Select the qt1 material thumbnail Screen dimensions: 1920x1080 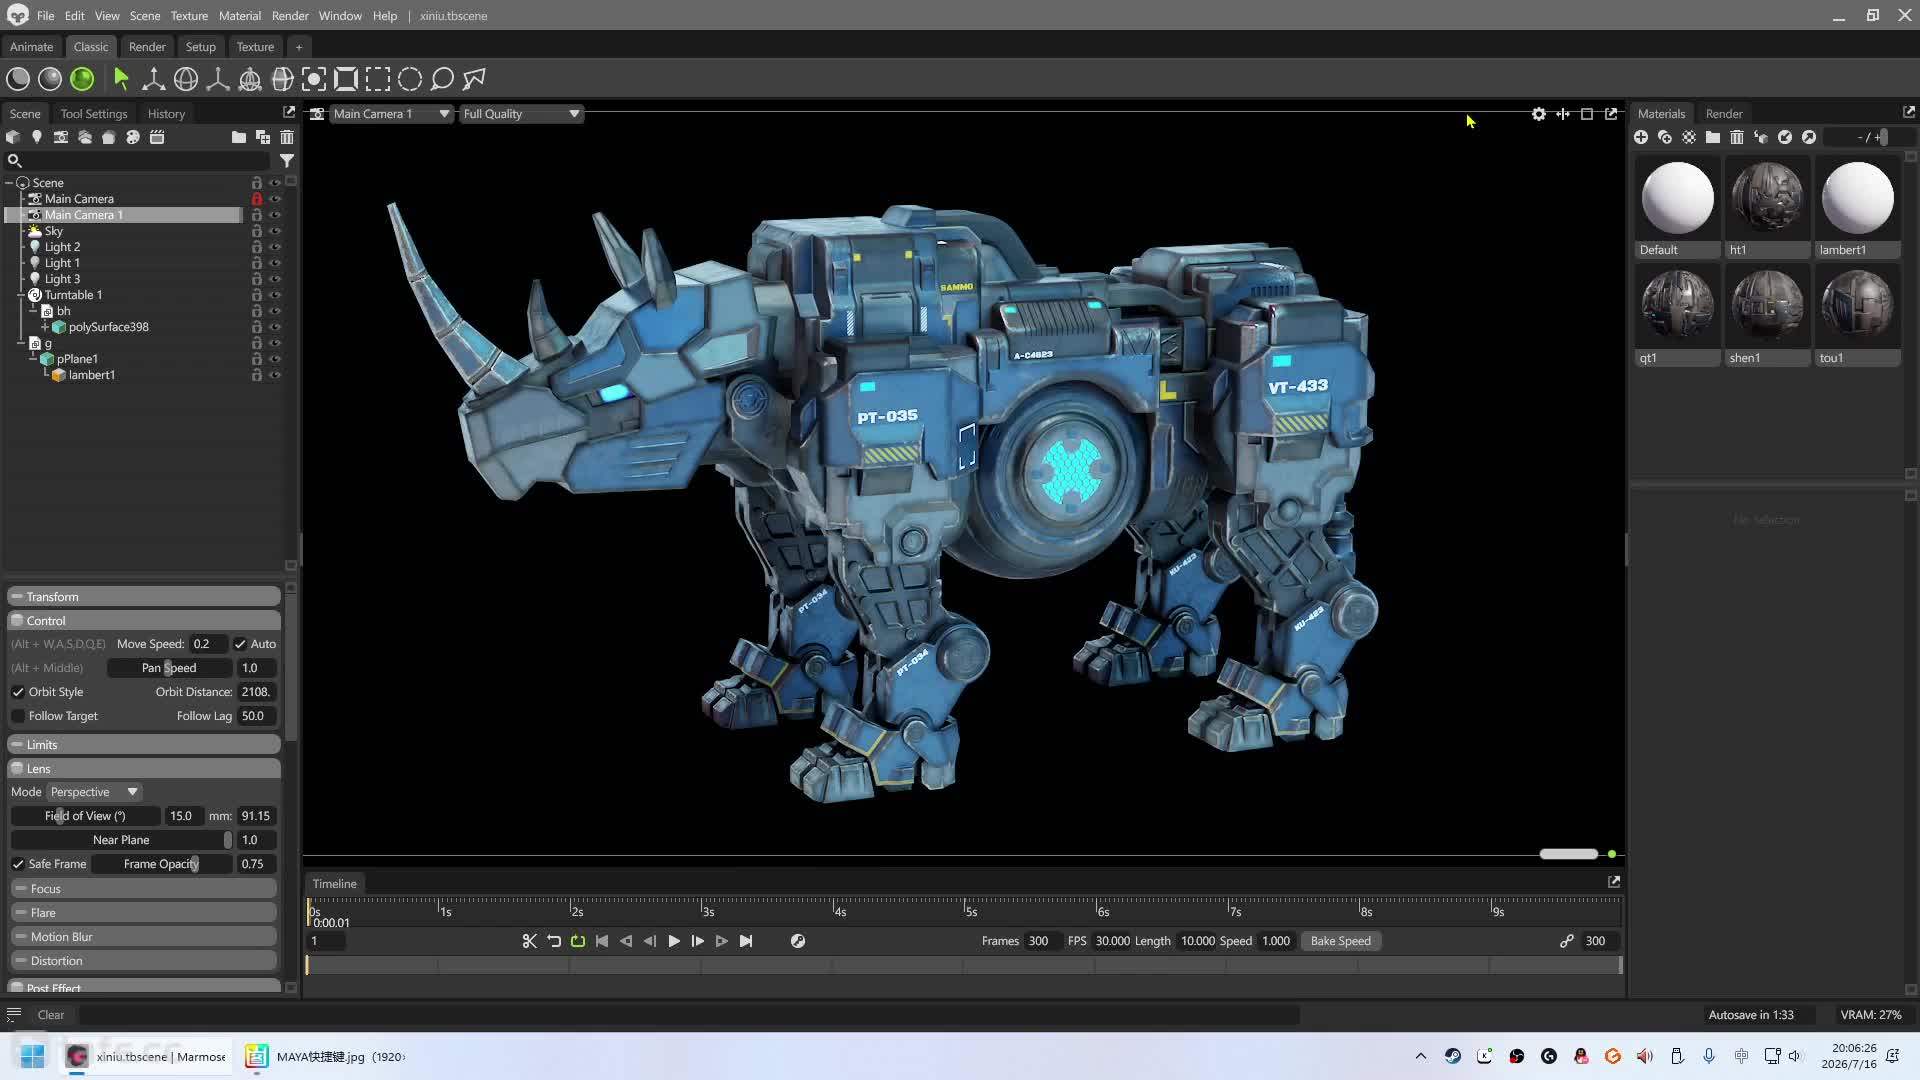point(1677,315)
